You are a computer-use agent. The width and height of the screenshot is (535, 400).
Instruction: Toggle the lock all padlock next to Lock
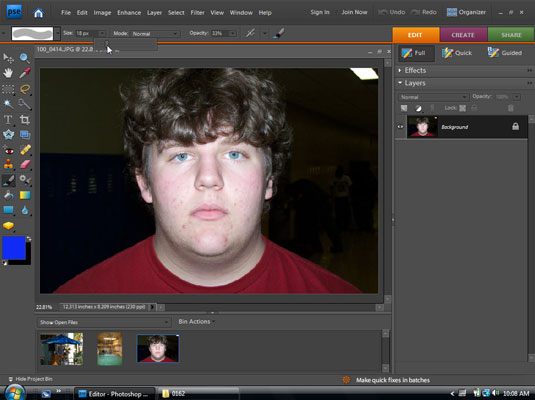474,108
